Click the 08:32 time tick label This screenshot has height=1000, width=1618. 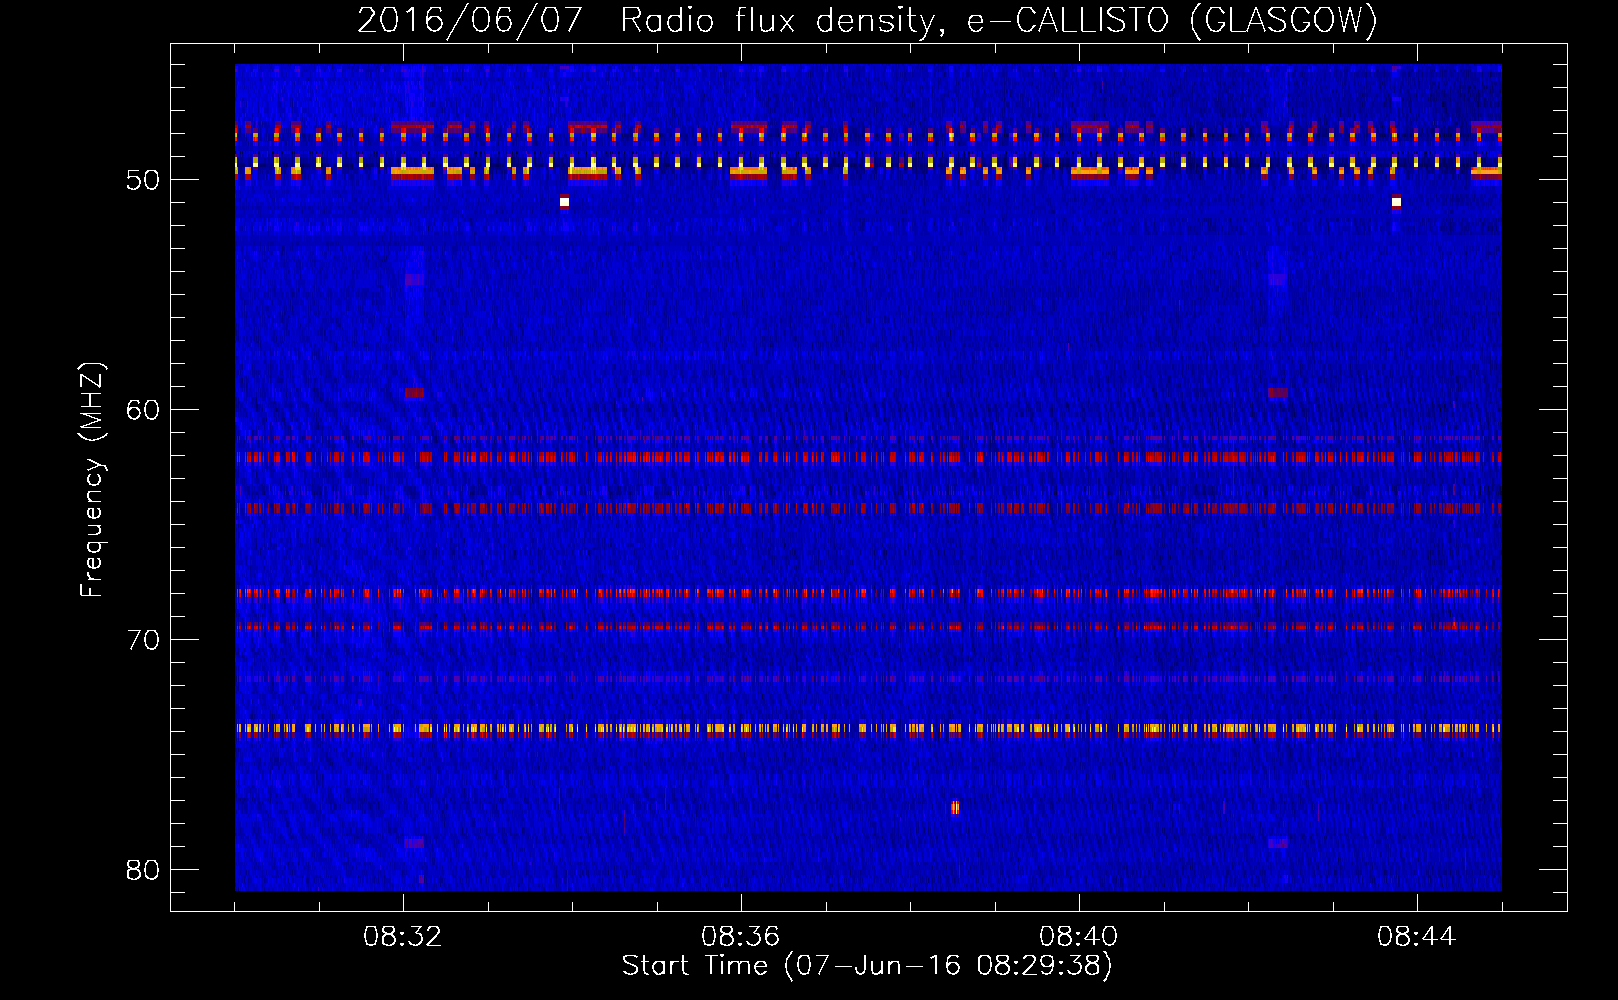(x=403, y=937)
